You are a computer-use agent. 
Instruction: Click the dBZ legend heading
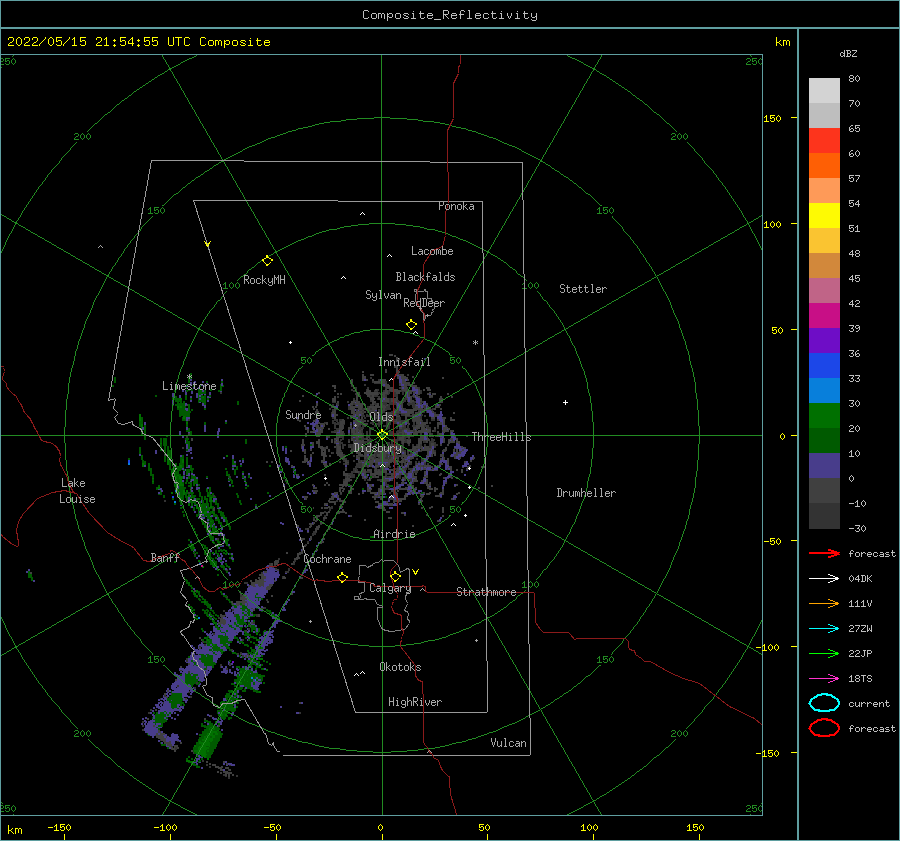coord(848,53)
